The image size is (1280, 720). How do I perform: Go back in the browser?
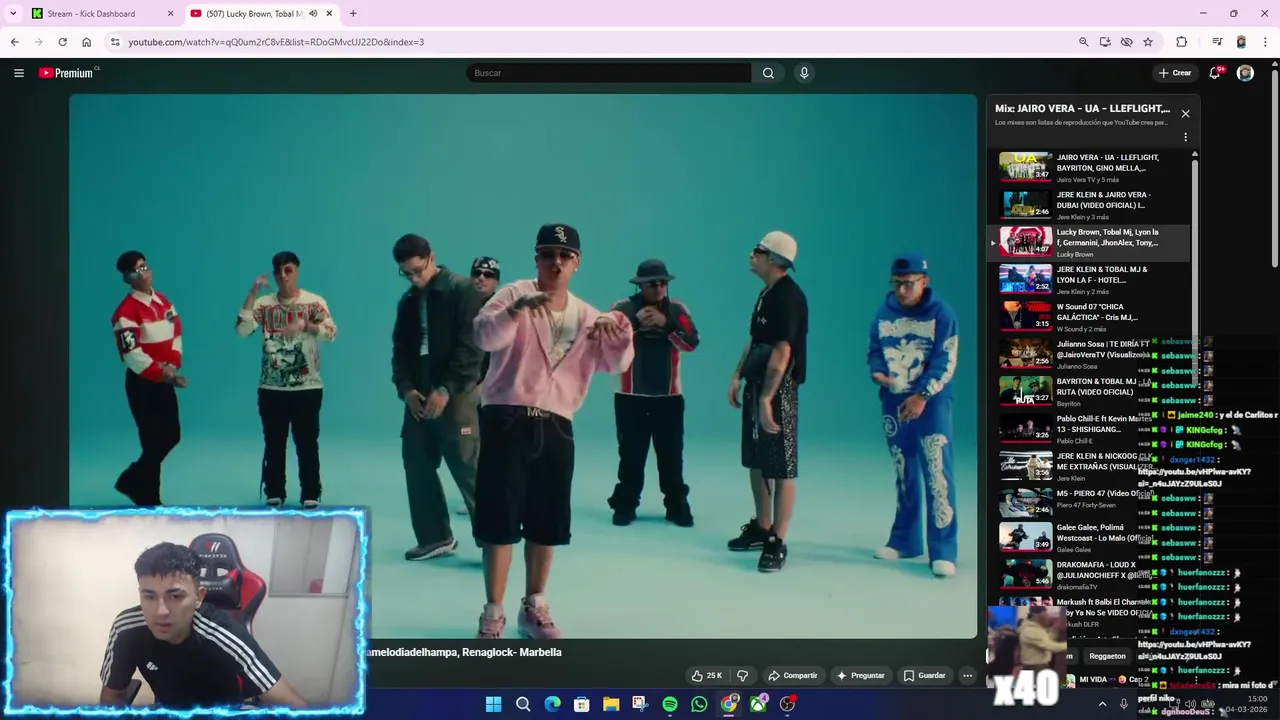[x=14, y=42]
